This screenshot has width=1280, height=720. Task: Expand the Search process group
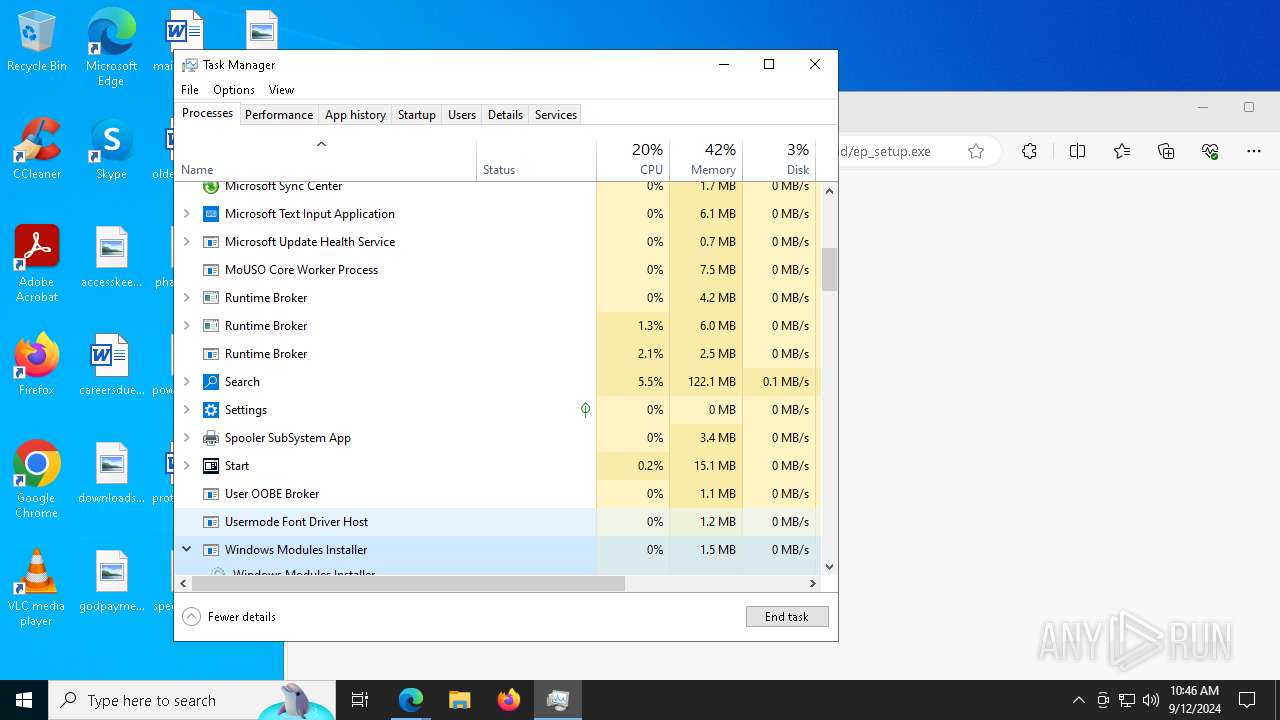186,382
